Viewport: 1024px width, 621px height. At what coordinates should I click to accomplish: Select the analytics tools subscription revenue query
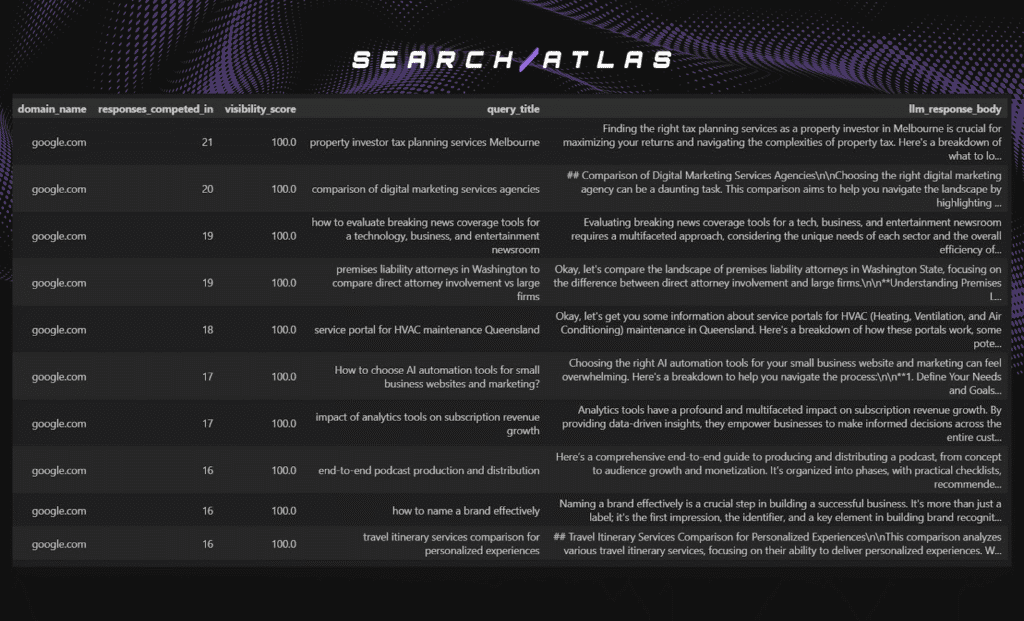pyautogui.click(x=427, y=424)
